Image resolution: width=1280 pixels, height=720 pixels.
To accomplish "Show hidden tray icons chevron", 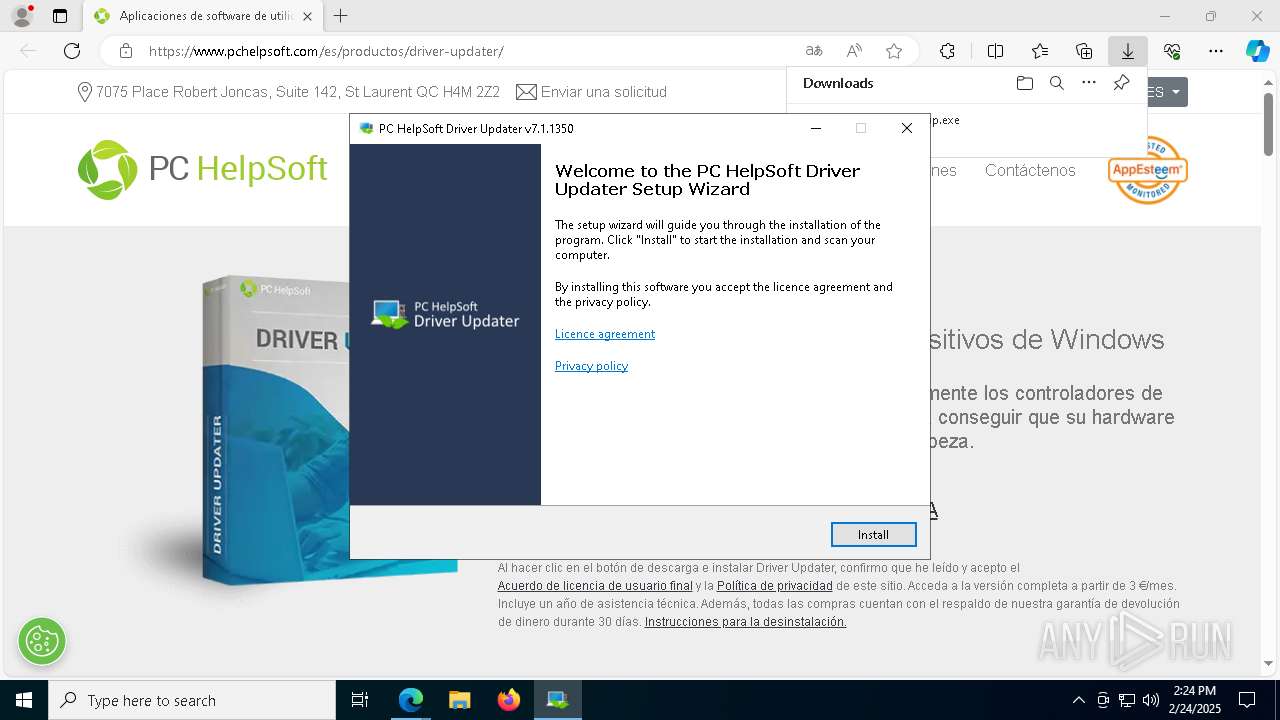I will click(x=1078, y=700).
